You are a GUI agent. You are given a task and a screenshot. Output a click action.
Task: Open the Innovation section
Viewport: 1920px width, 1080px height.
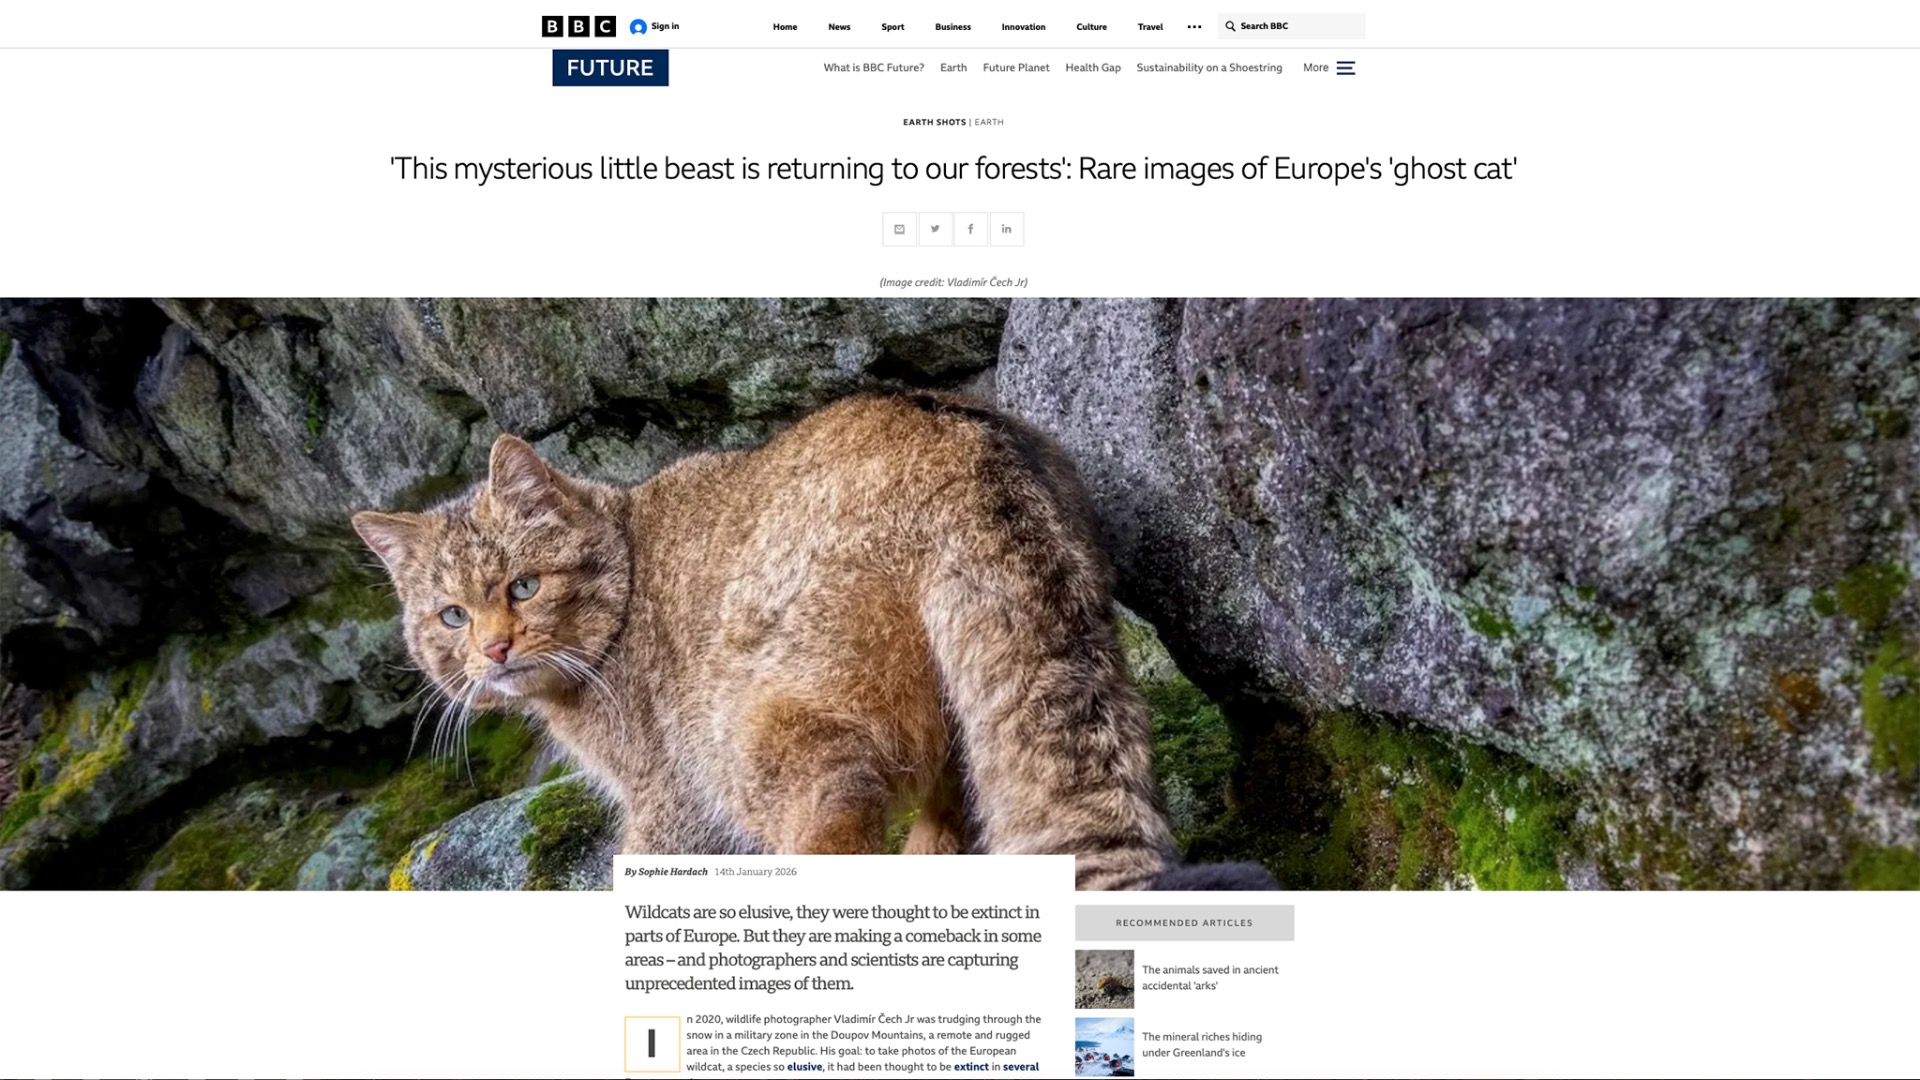[x=1023, y=27]
